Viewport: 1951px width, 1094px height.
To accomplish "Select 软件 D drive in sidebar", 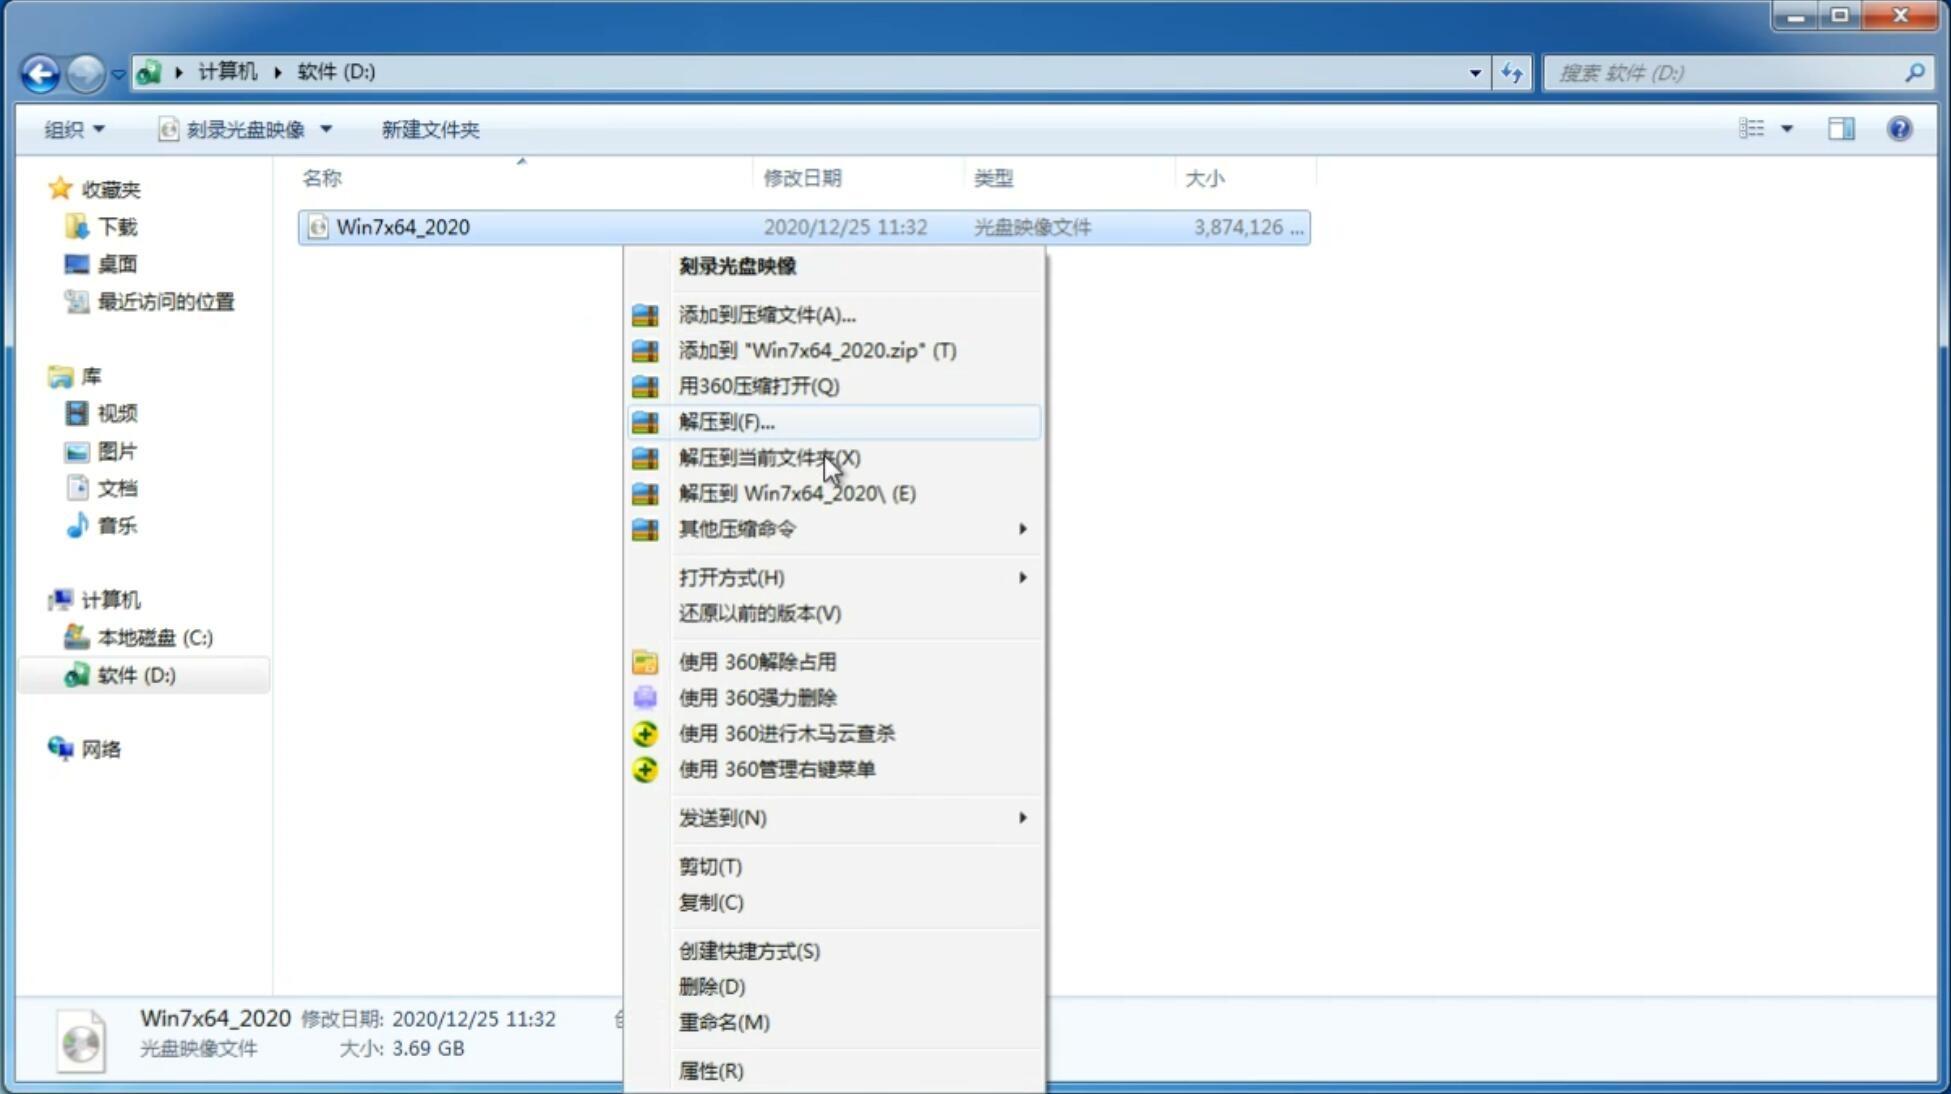I will pos(134,674).
